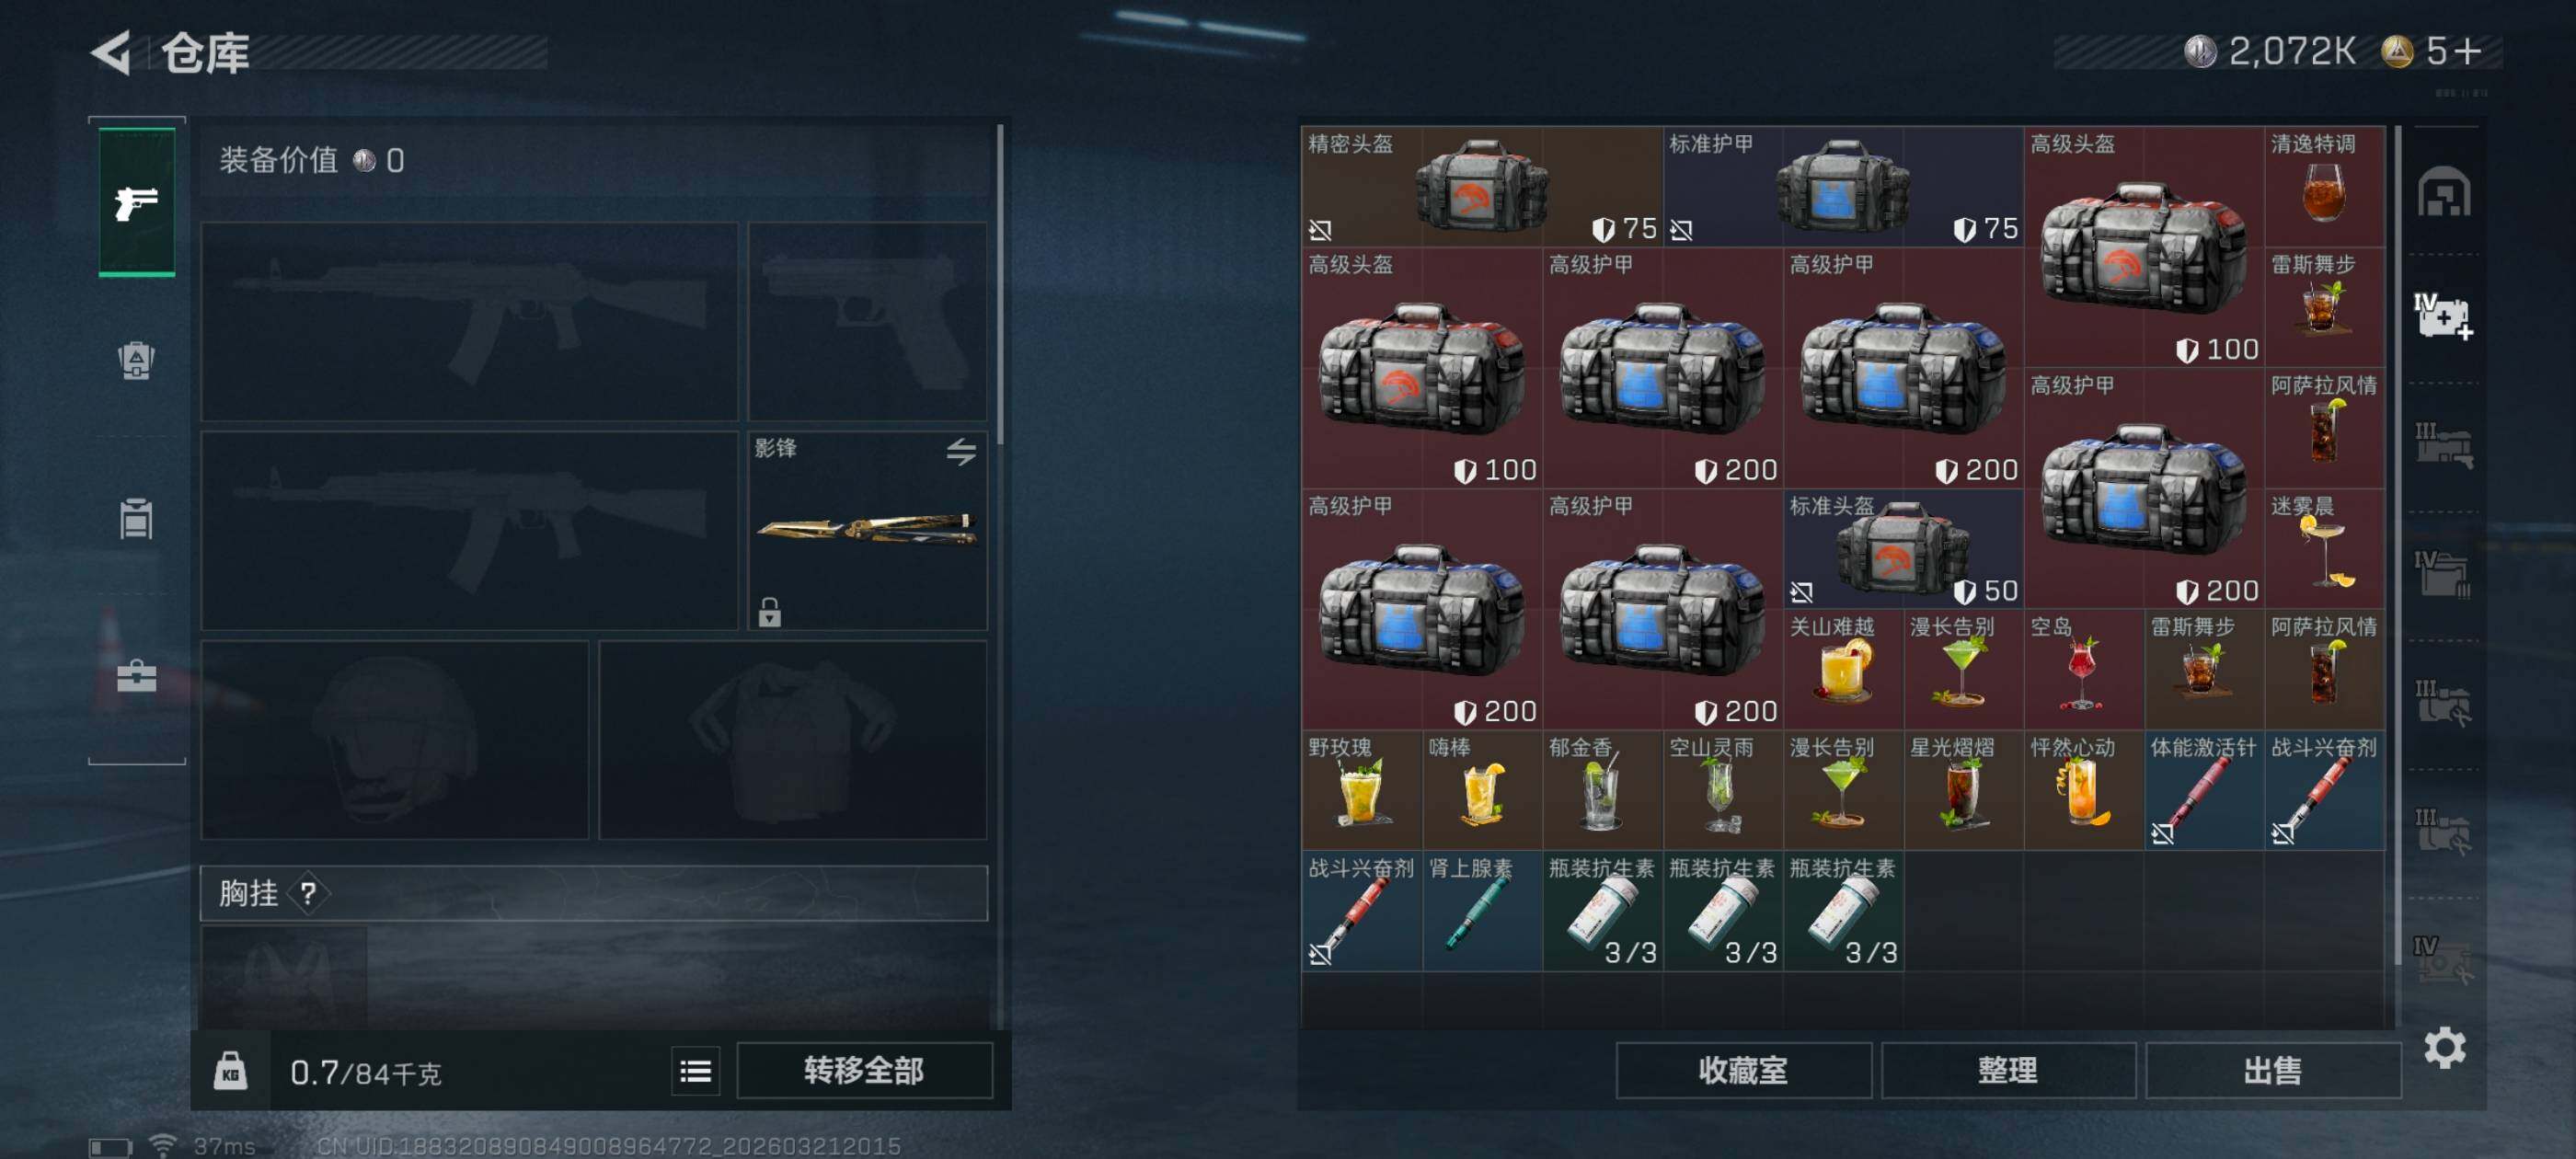Open the main stash house icon
Image resolution: width=2576 pixels, height=1159 pixels.
click(2444, 191)
